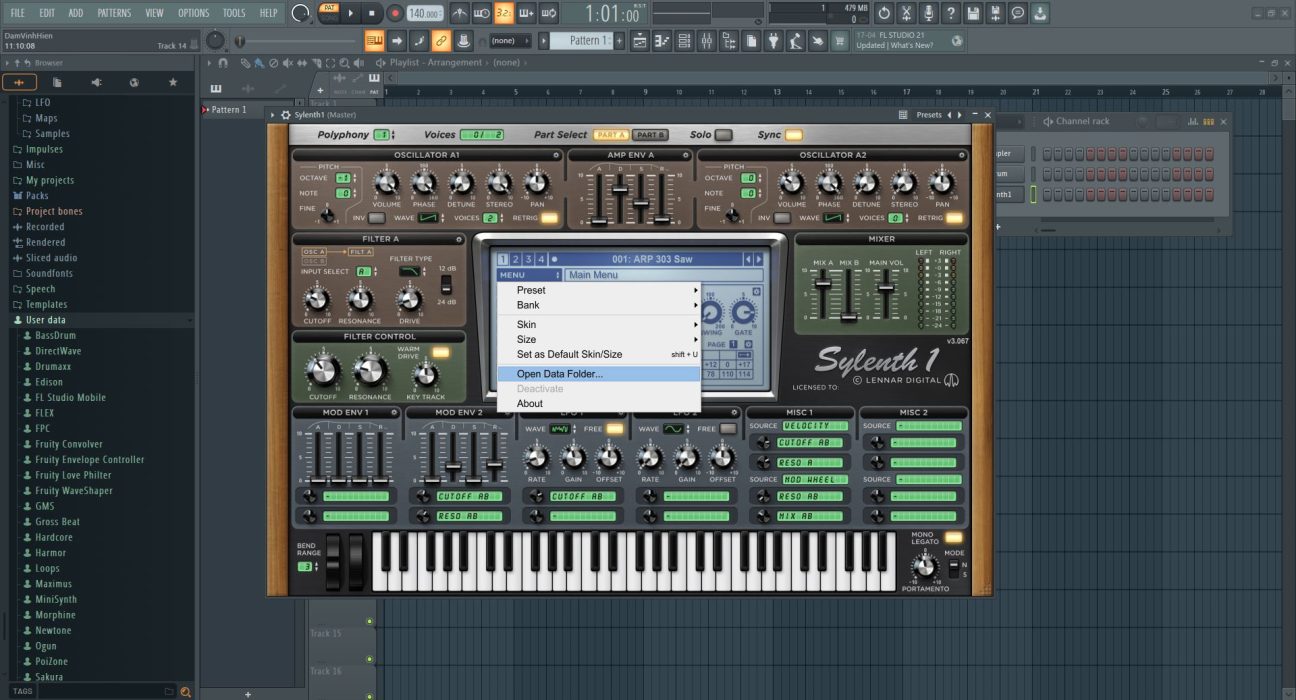Click About in the Sylenth1 menu
This screenshot has height=700, width=1296.
[x=528, y=403]
